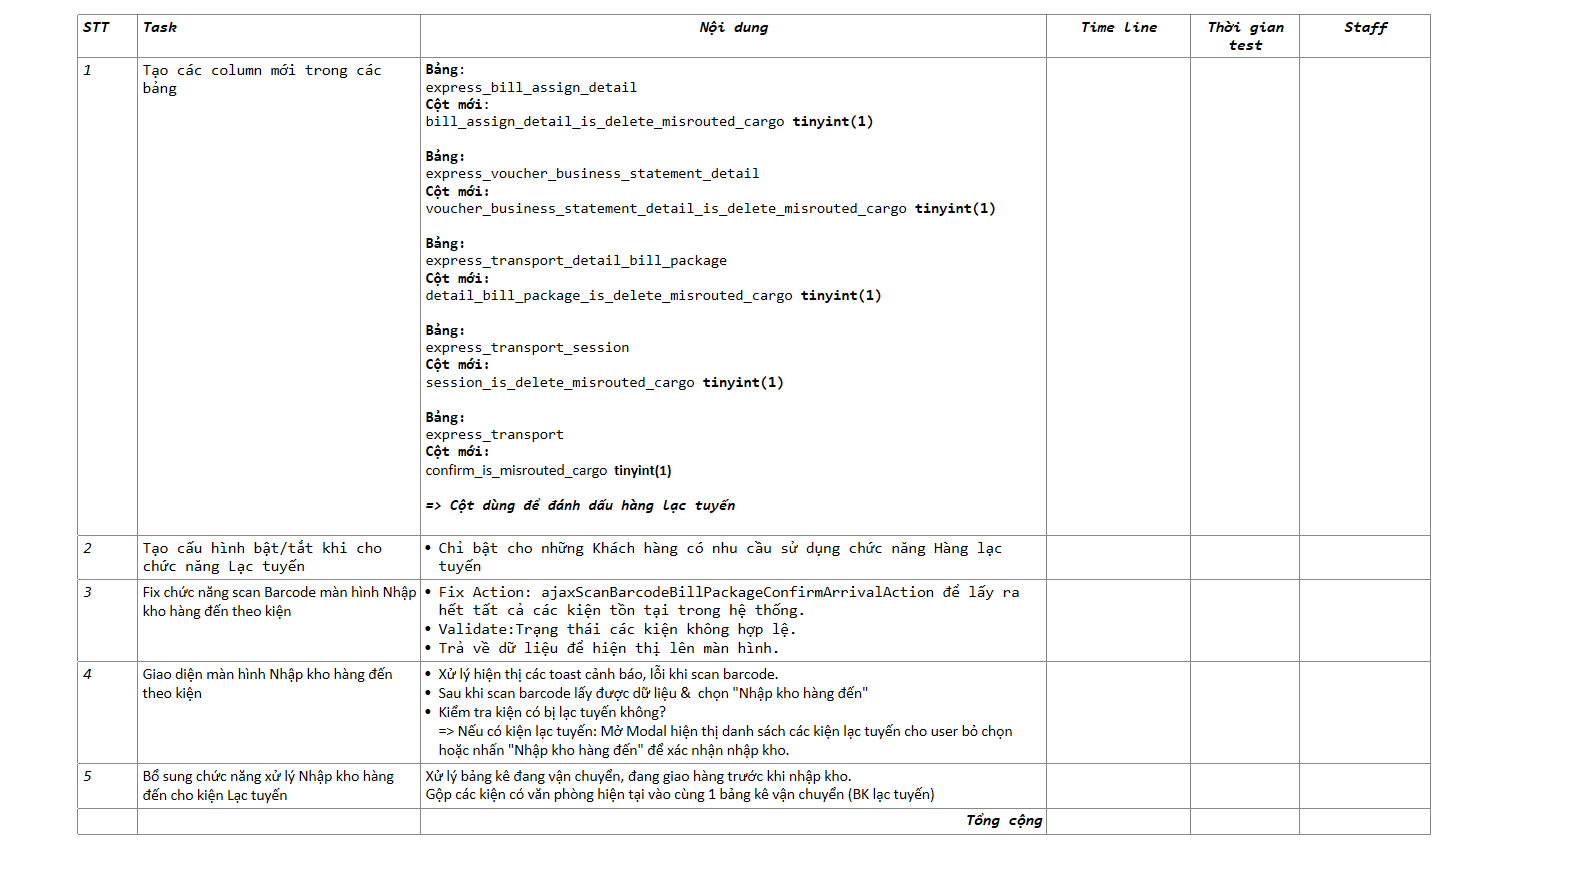Click the "confirm_is_misrouted_cargo tinyint(1)" line
Viewport: 1574px width, 874px height.
click(548, 471)
